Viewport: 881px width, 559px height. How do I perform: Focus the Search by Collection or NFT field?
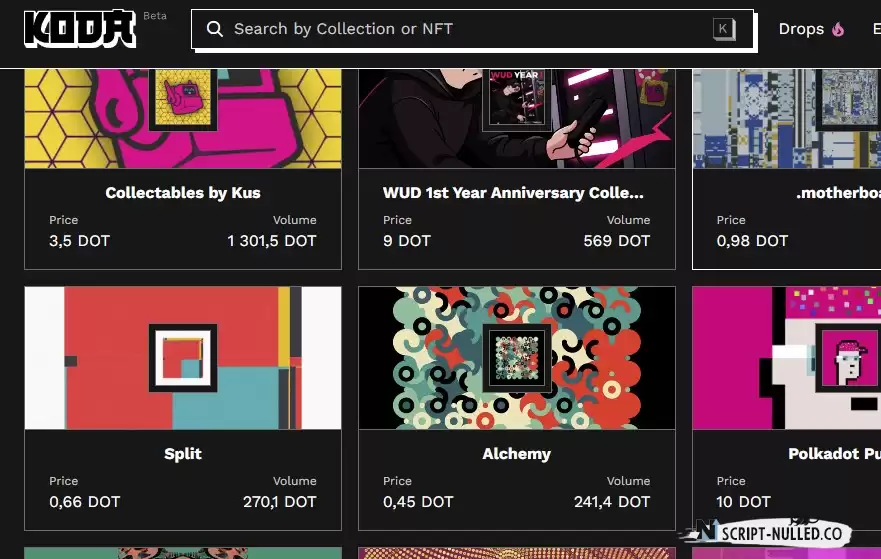[473, 29]
